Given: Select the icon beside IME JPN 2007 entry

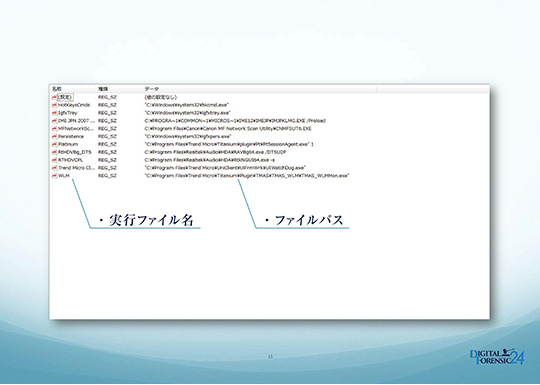Looking at the screenshot, I should coord(54,121).
